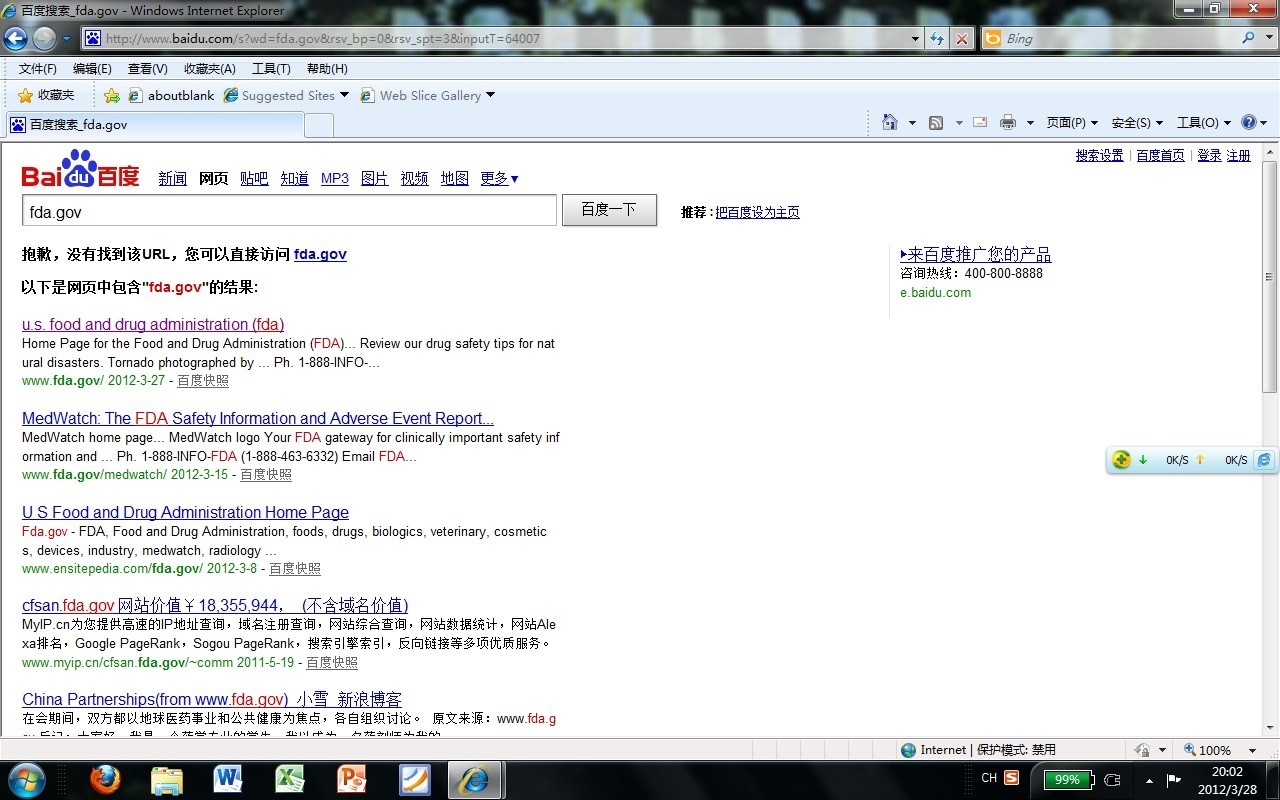This screenshot has height=800, width=1280.
Task: Open a new blank tab
Action: point(318,126)
